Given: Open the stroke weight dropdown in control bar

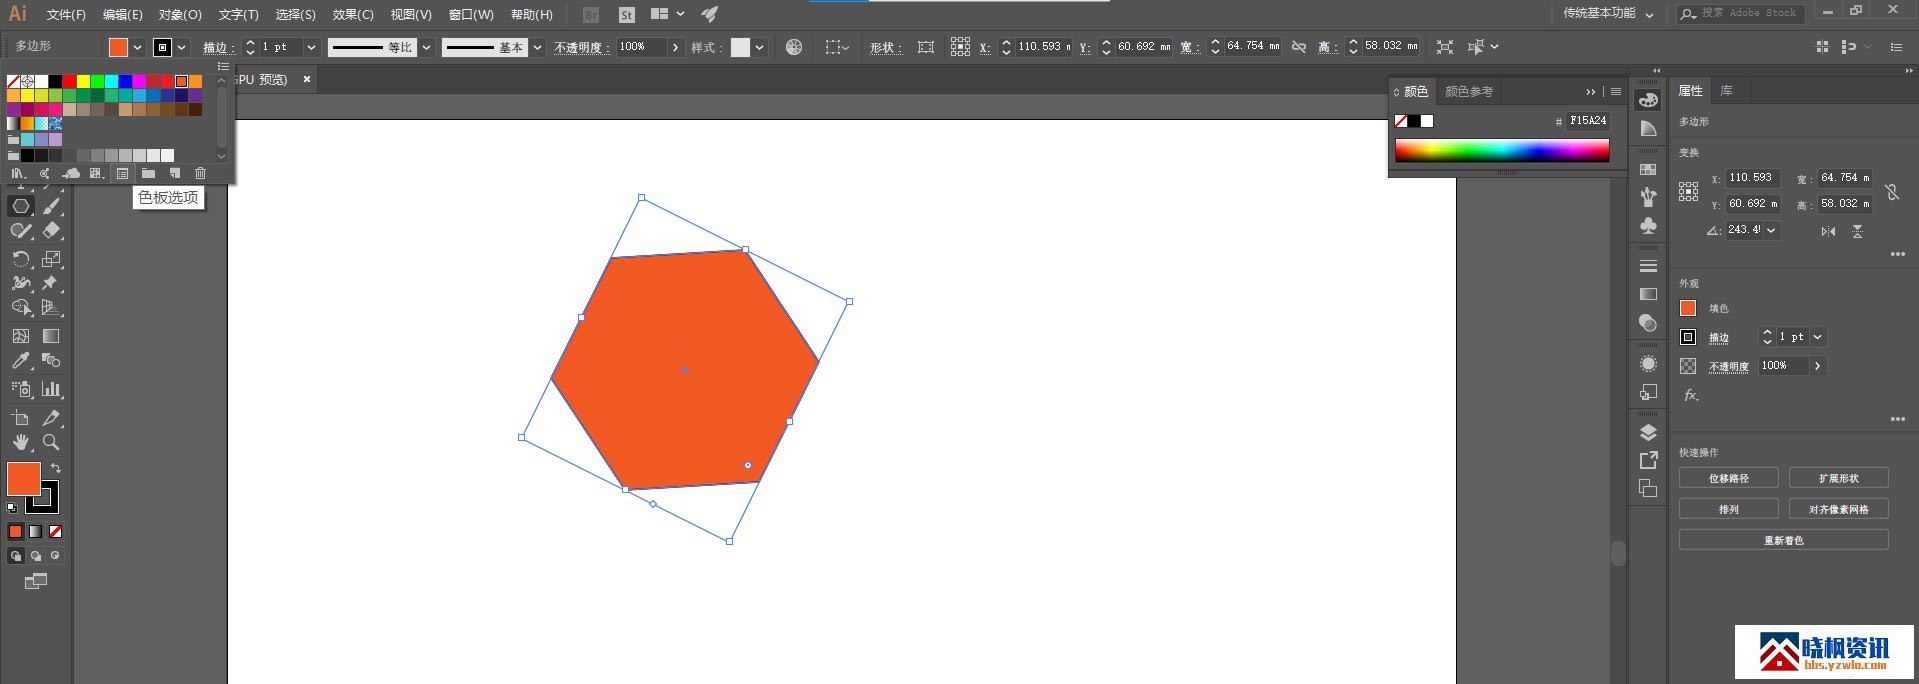Looking at the screenshot, I should (x=311, y=47).
